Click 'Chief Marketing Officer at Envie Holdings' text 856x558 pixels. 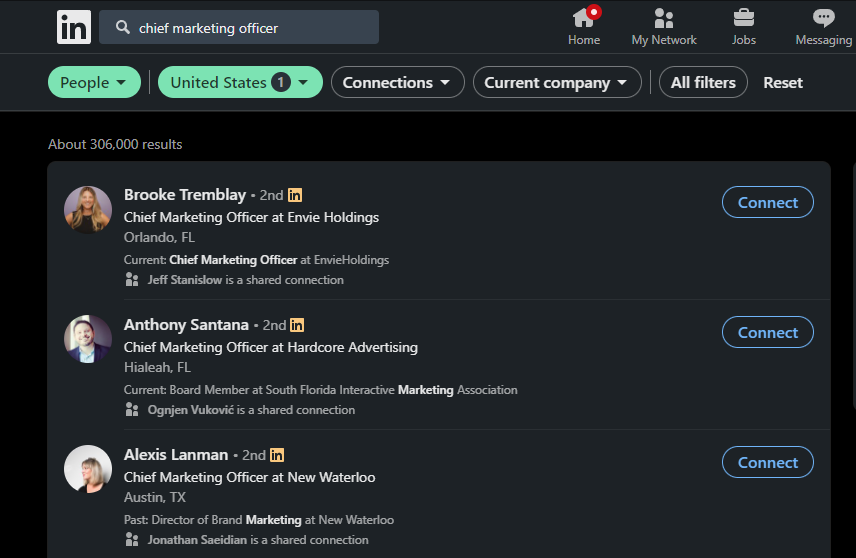251,217
